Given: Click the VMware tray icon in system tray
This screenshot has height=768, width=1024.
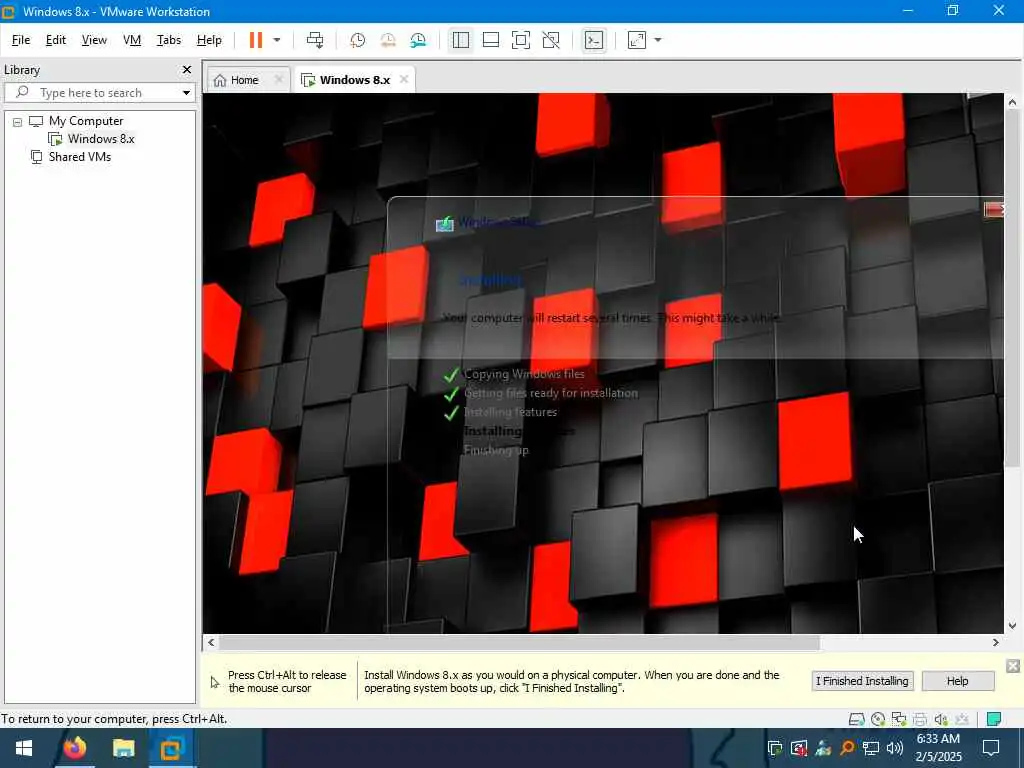Looking at the screenshot, I should coord(775,748).
